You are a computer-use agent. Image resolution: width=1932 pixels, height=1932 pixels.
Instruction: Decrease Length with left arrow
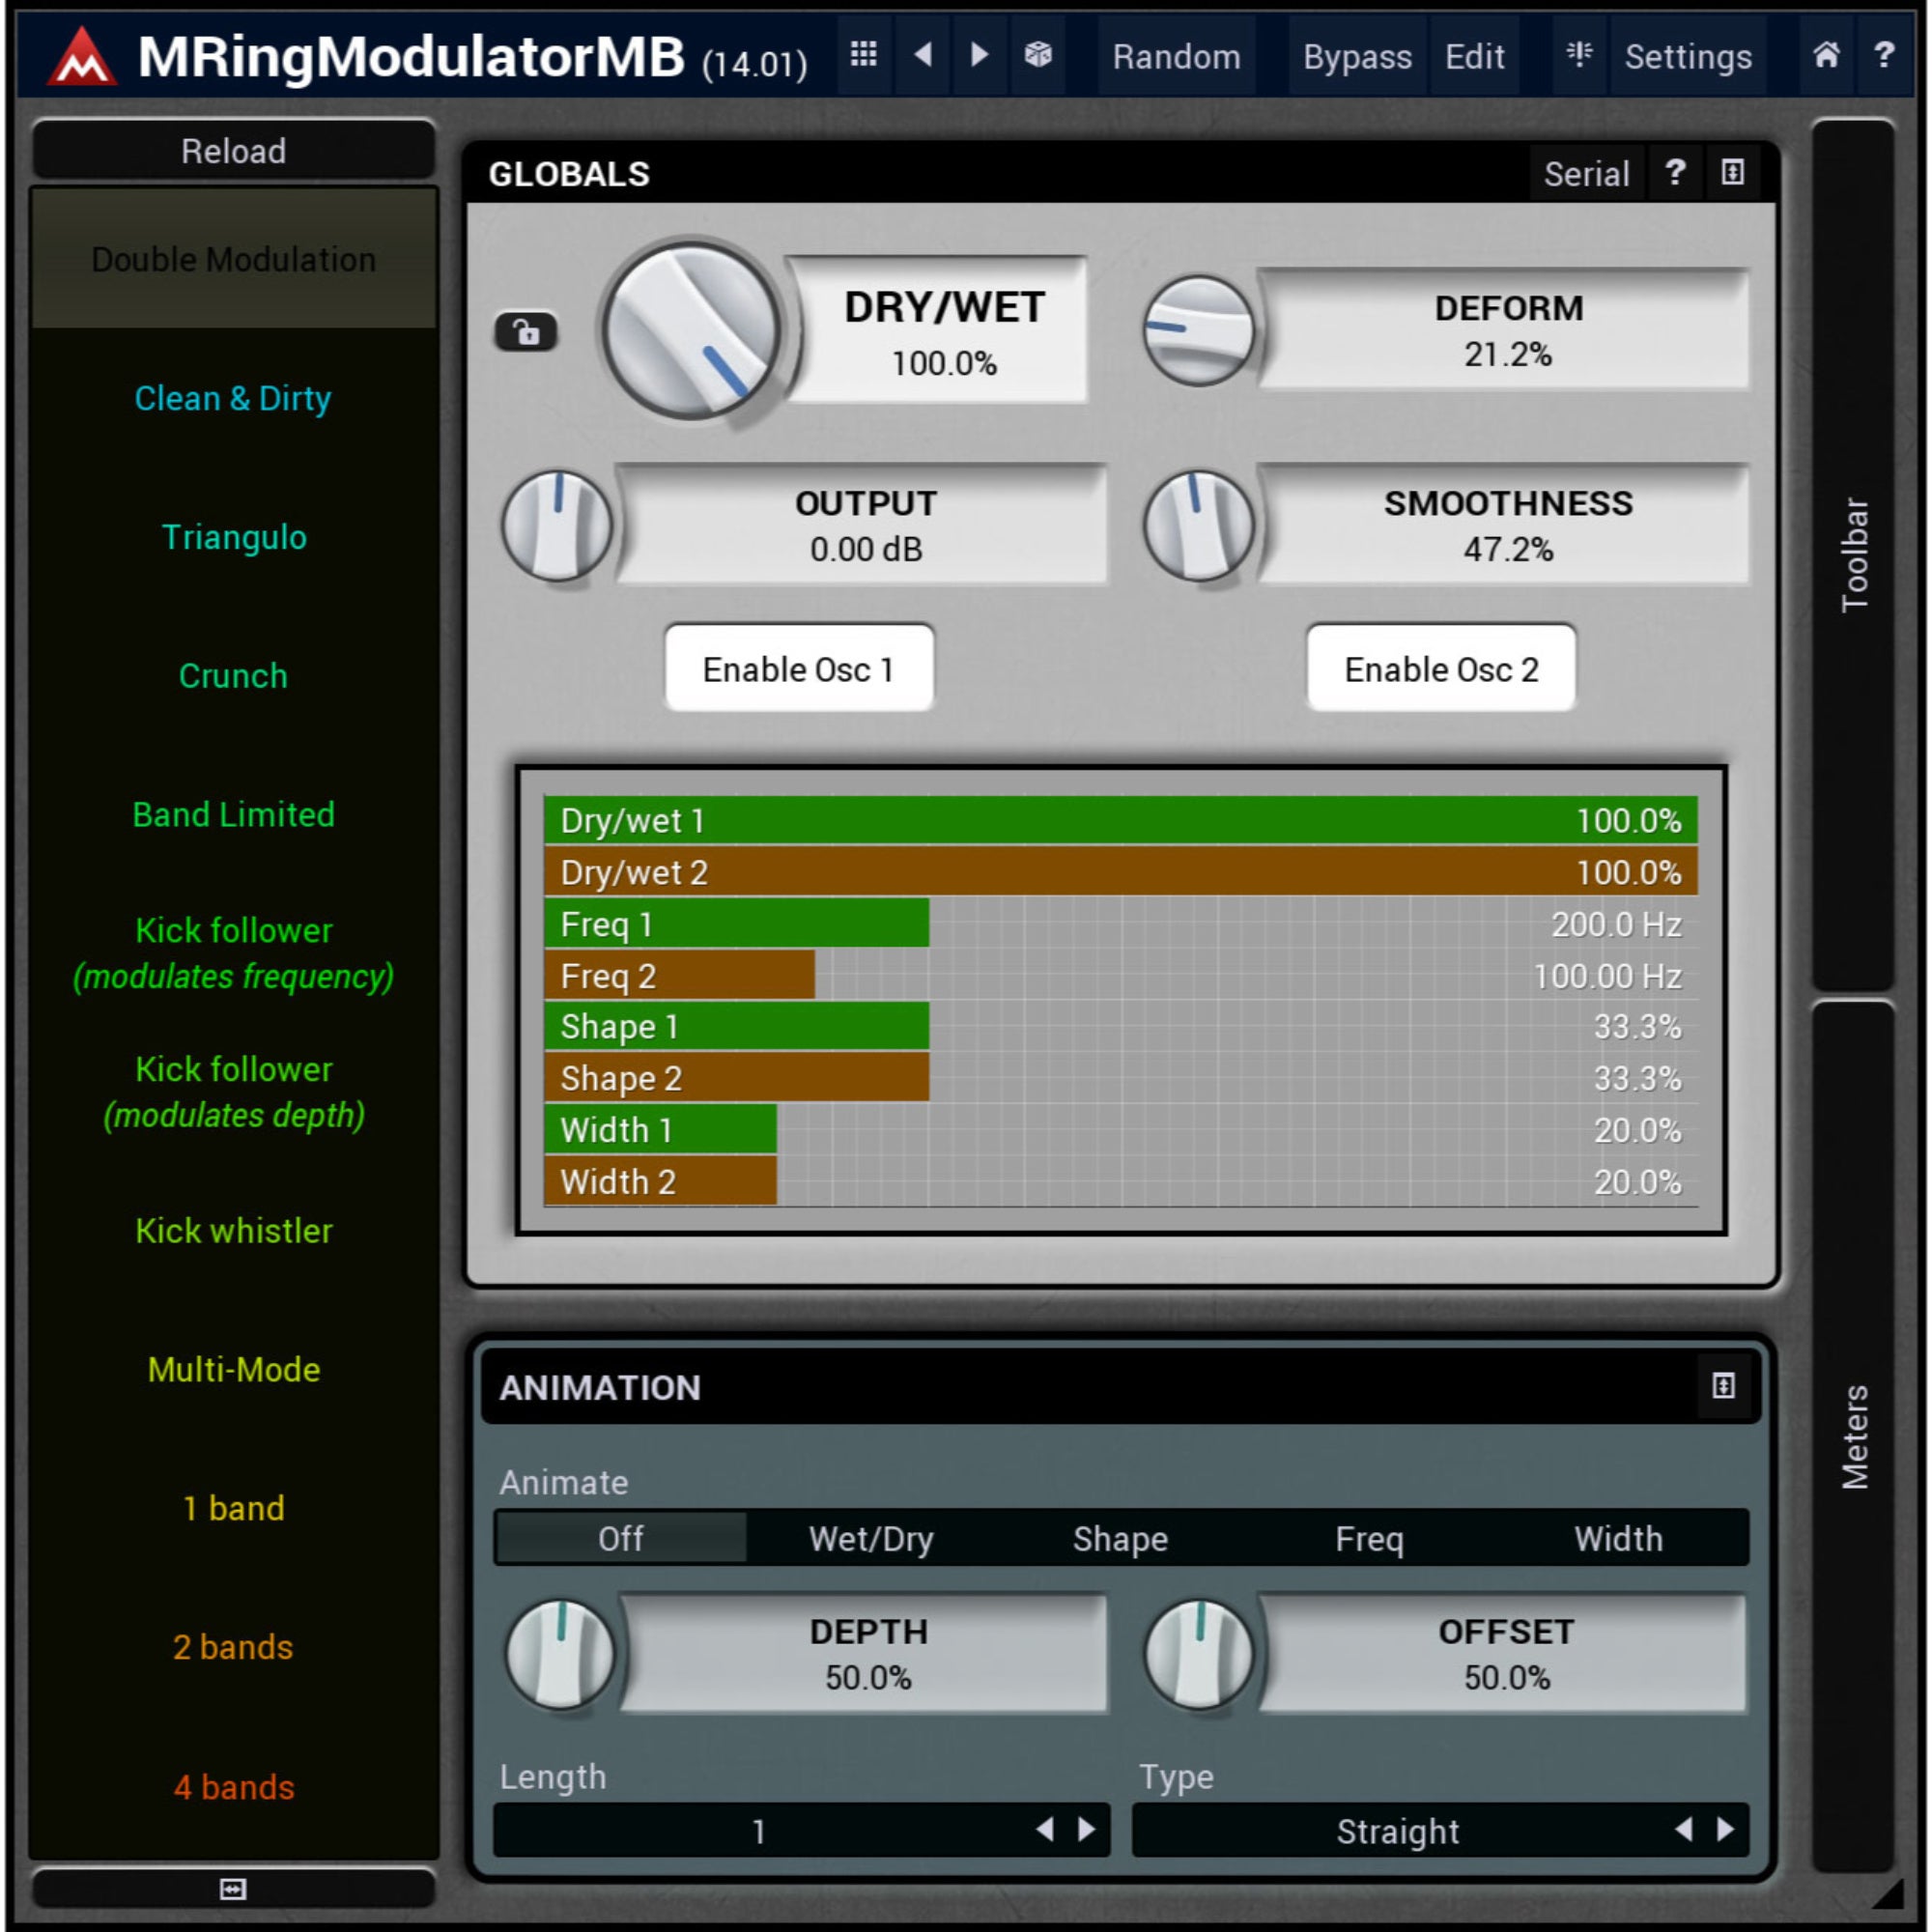coord(1046,1830)
